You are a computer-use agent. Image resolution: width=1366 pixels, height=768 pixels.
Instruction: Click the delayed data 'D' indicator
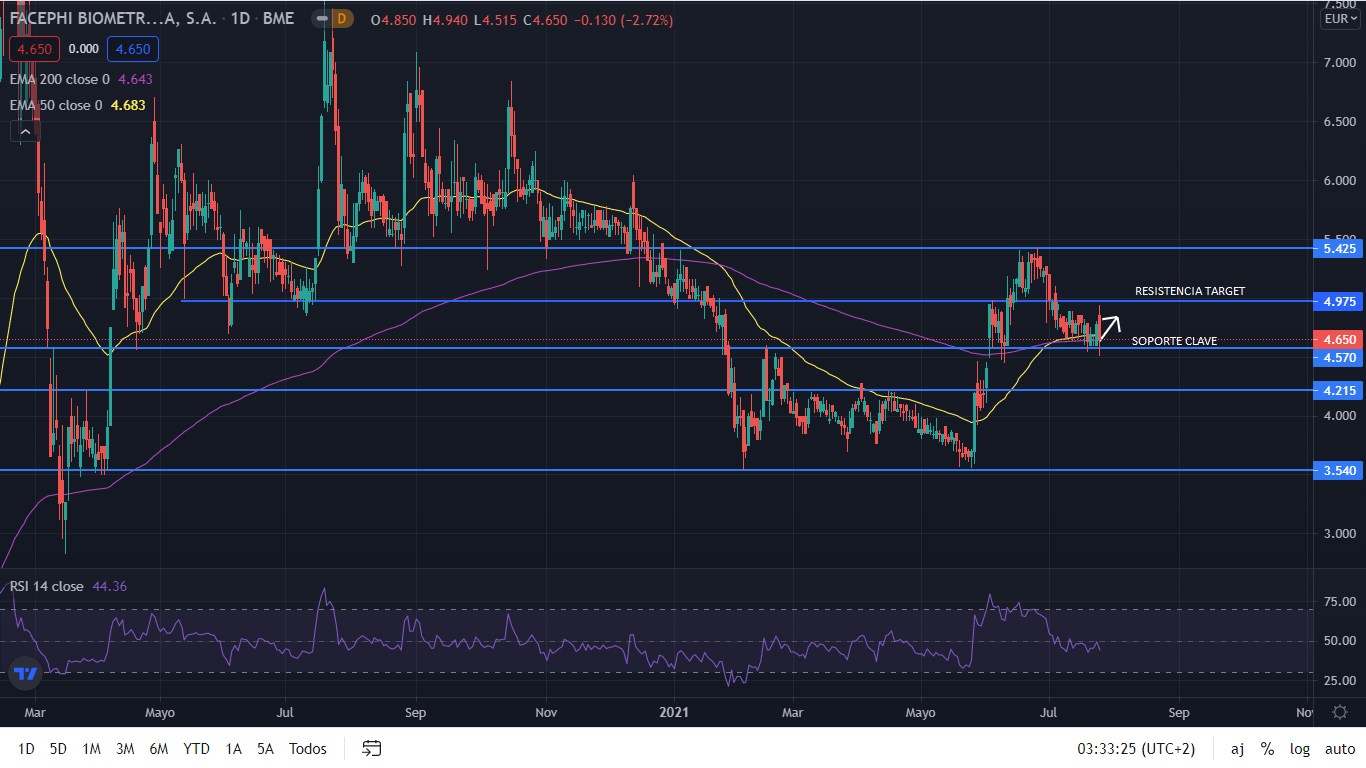pyautogui.click(x=343, y=19)
